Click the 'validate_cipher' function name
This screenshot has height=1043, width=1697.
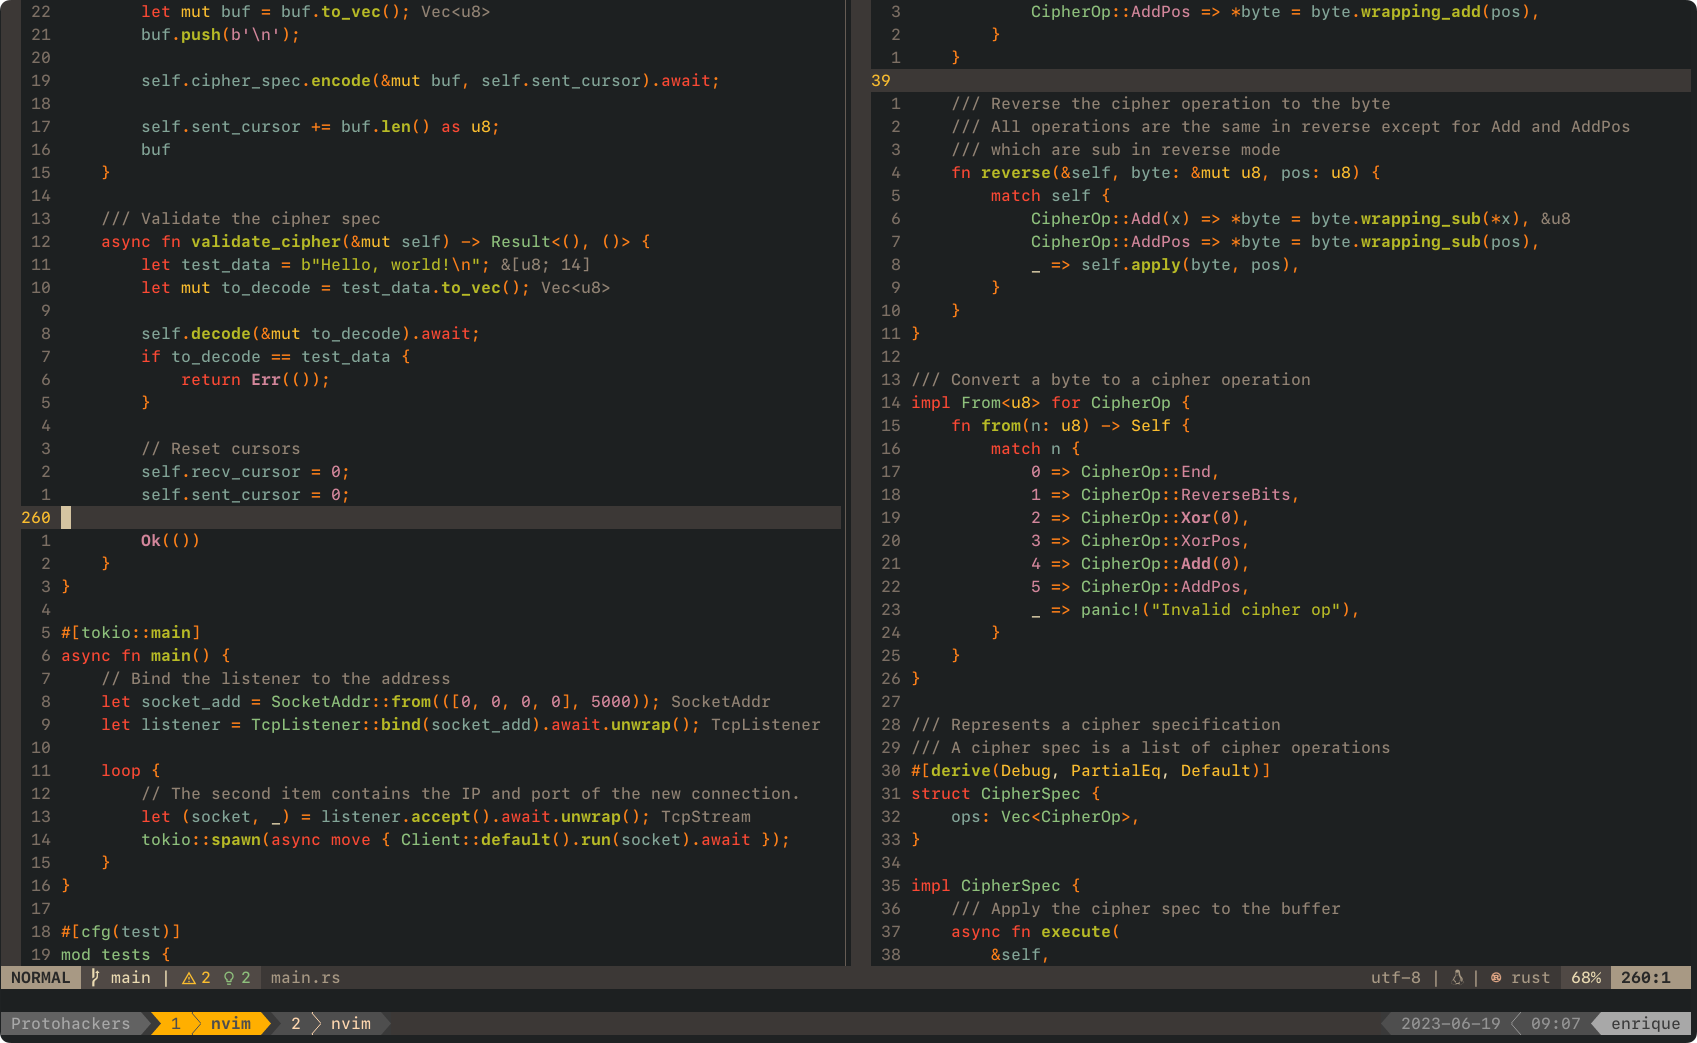click(x=266, y=242)
